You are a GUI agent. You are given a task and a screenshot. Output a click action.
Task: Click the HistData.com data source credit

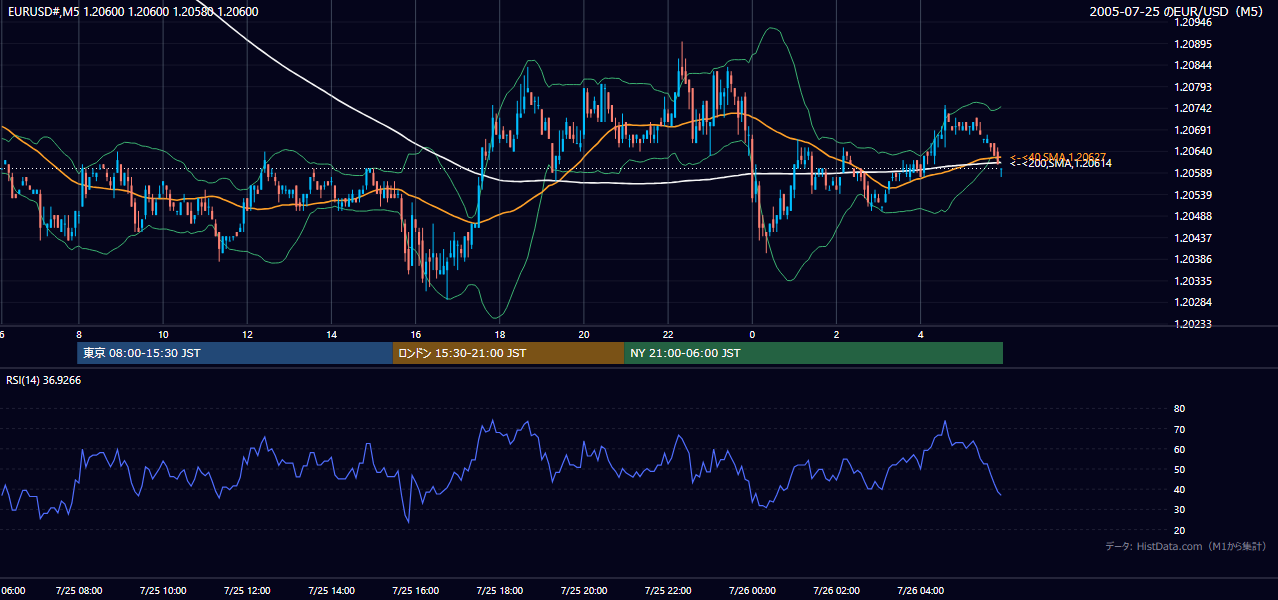tap(1186, 546)
